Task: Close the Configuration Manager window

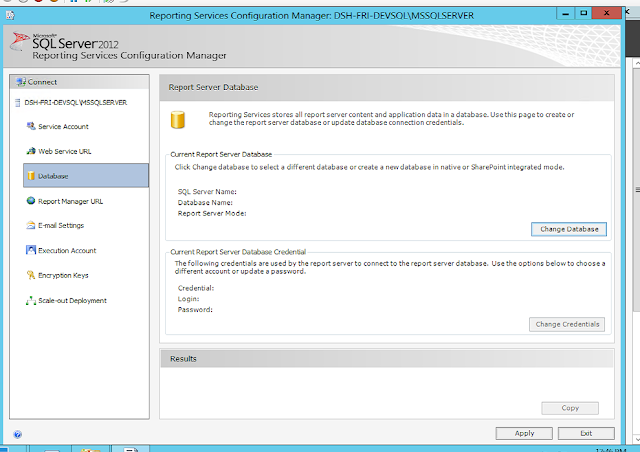Action: (x=607, y=13)
